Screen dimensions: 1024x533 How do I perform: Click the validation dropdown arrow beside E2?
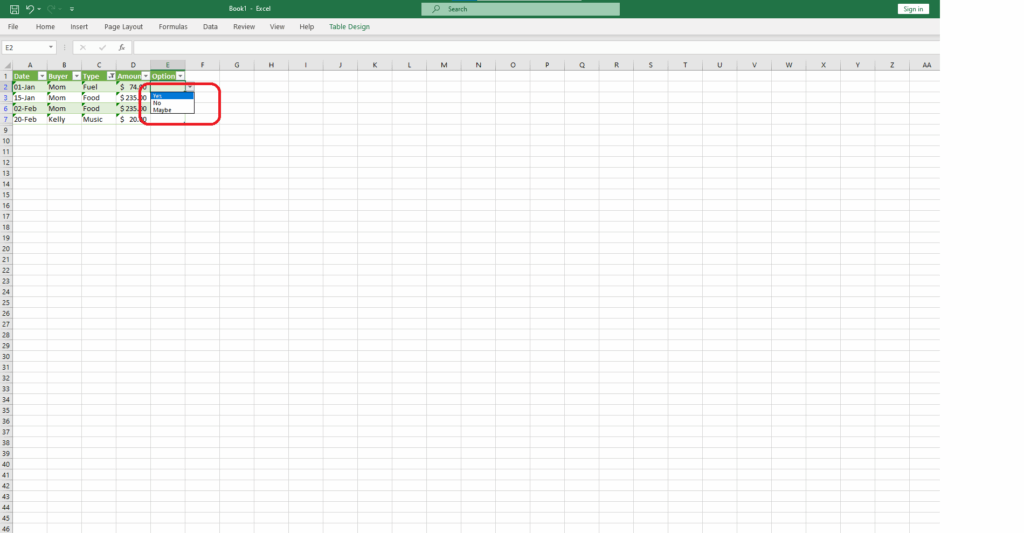click(x=189, y=87)
